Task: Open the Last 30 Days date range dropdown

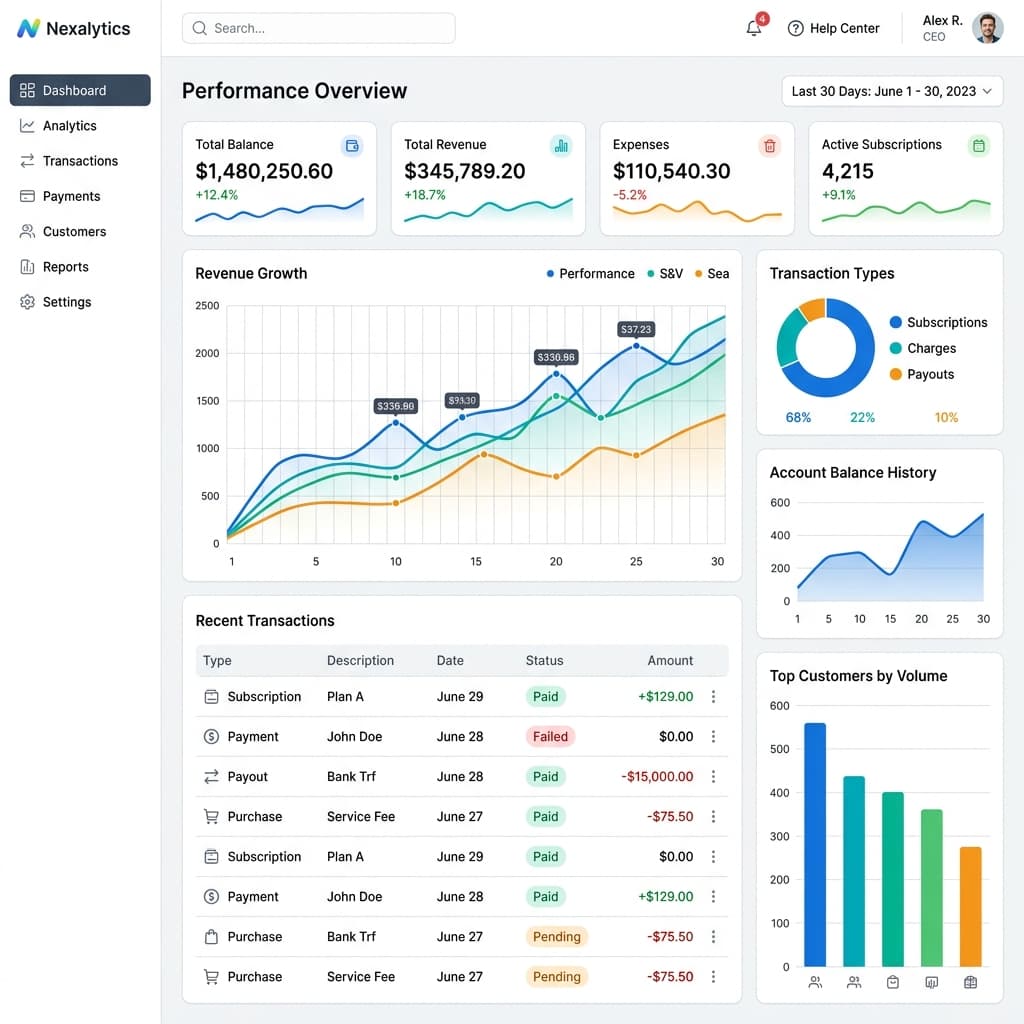Action: point(892,91)
